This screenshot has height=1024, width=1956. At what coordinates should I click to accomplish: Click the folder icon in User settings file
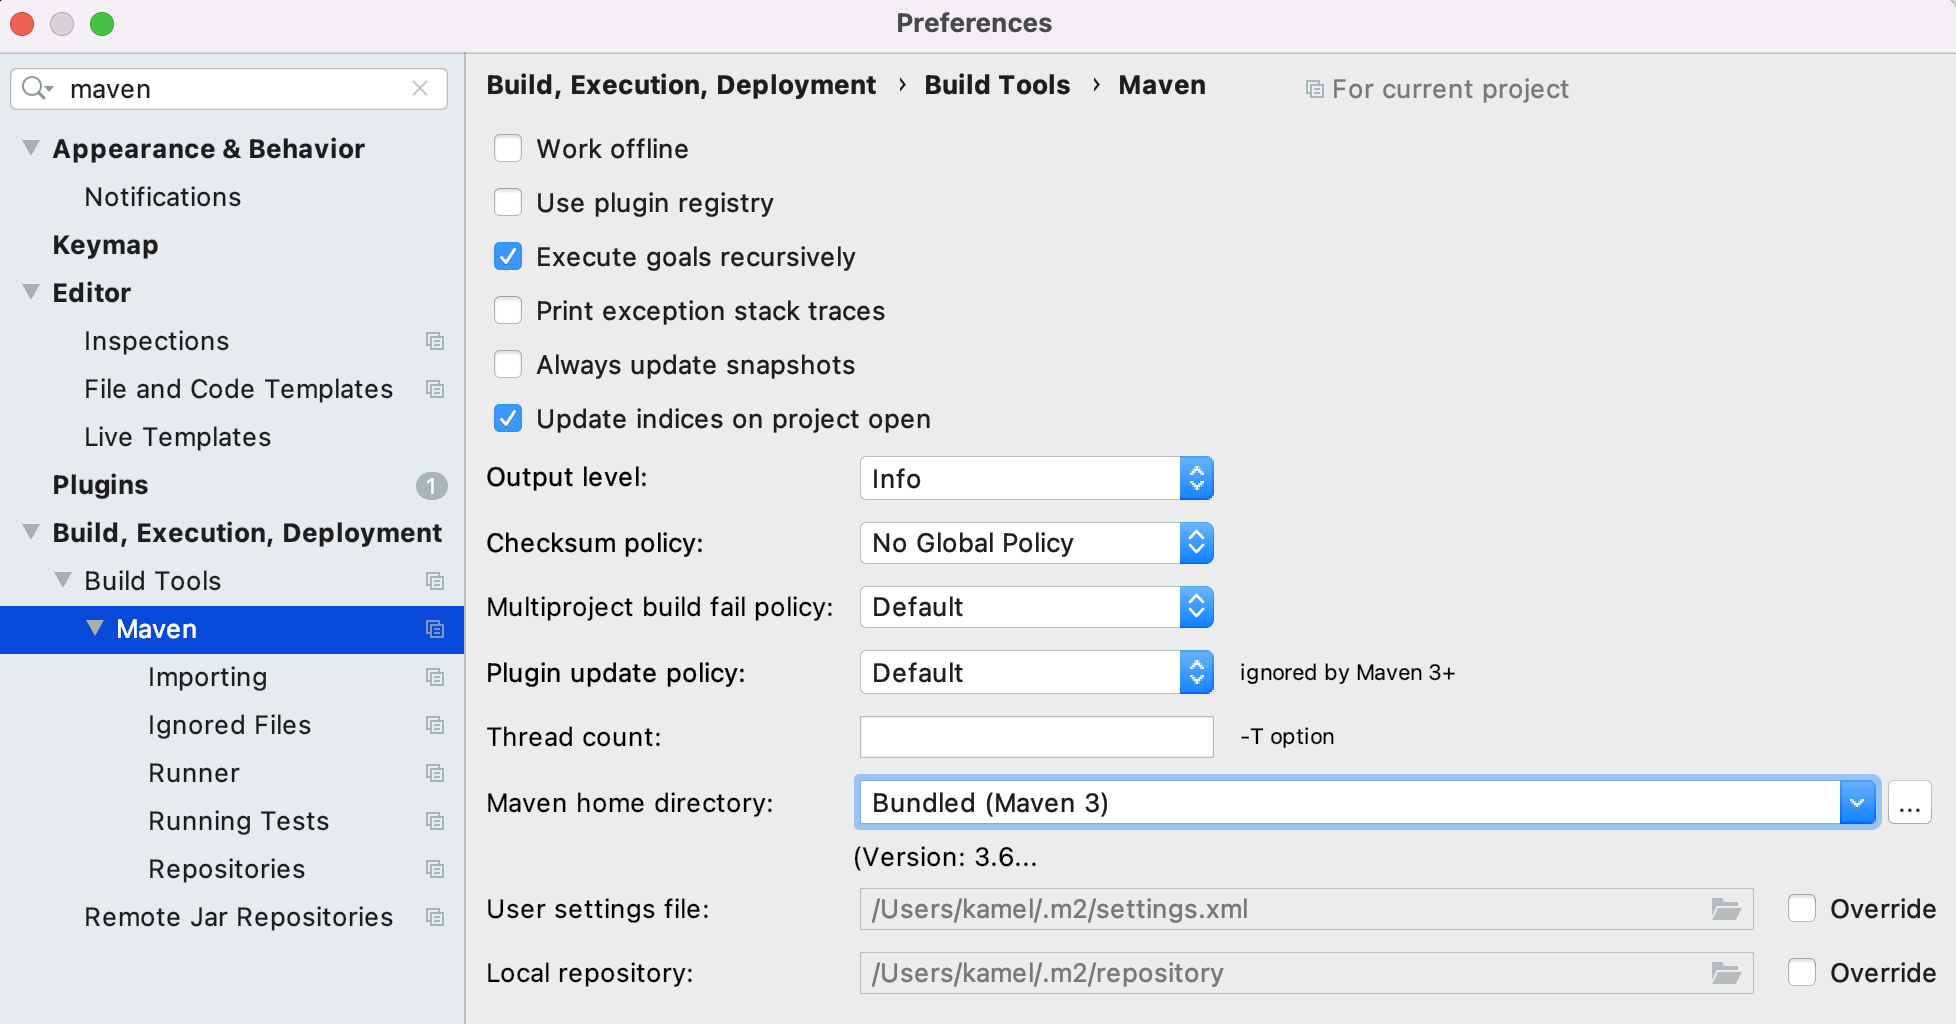(x=1726, y=909)
